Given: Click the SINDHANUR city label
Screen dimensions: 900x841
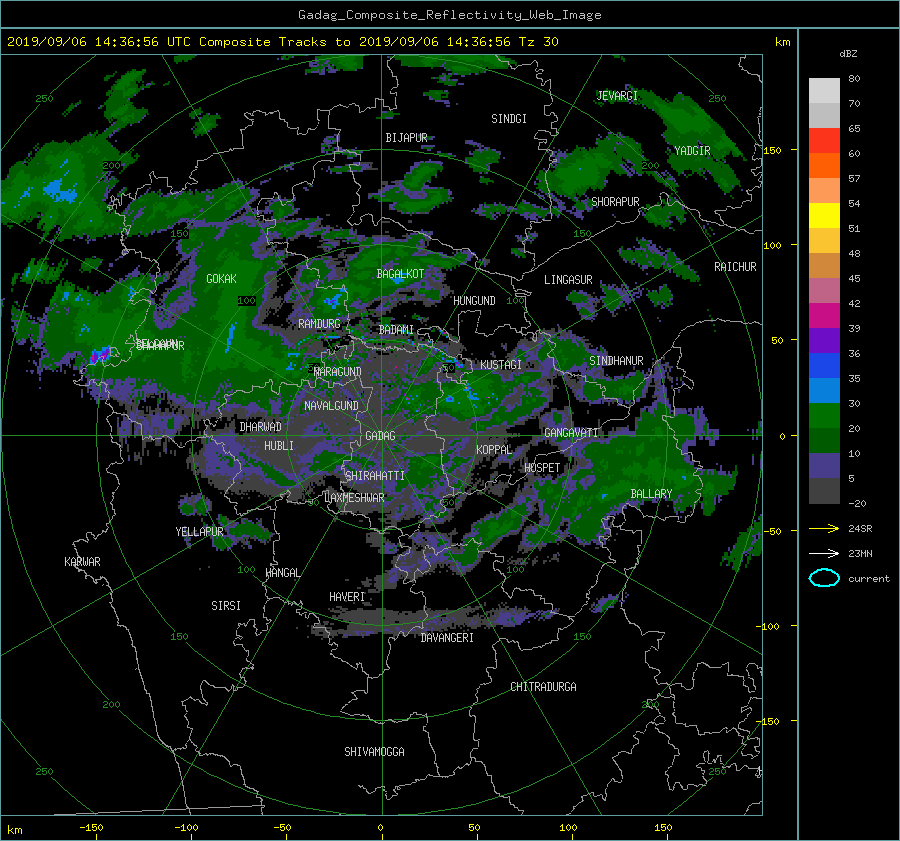Looking at the screenshot, I should click(x=616, y=361).
